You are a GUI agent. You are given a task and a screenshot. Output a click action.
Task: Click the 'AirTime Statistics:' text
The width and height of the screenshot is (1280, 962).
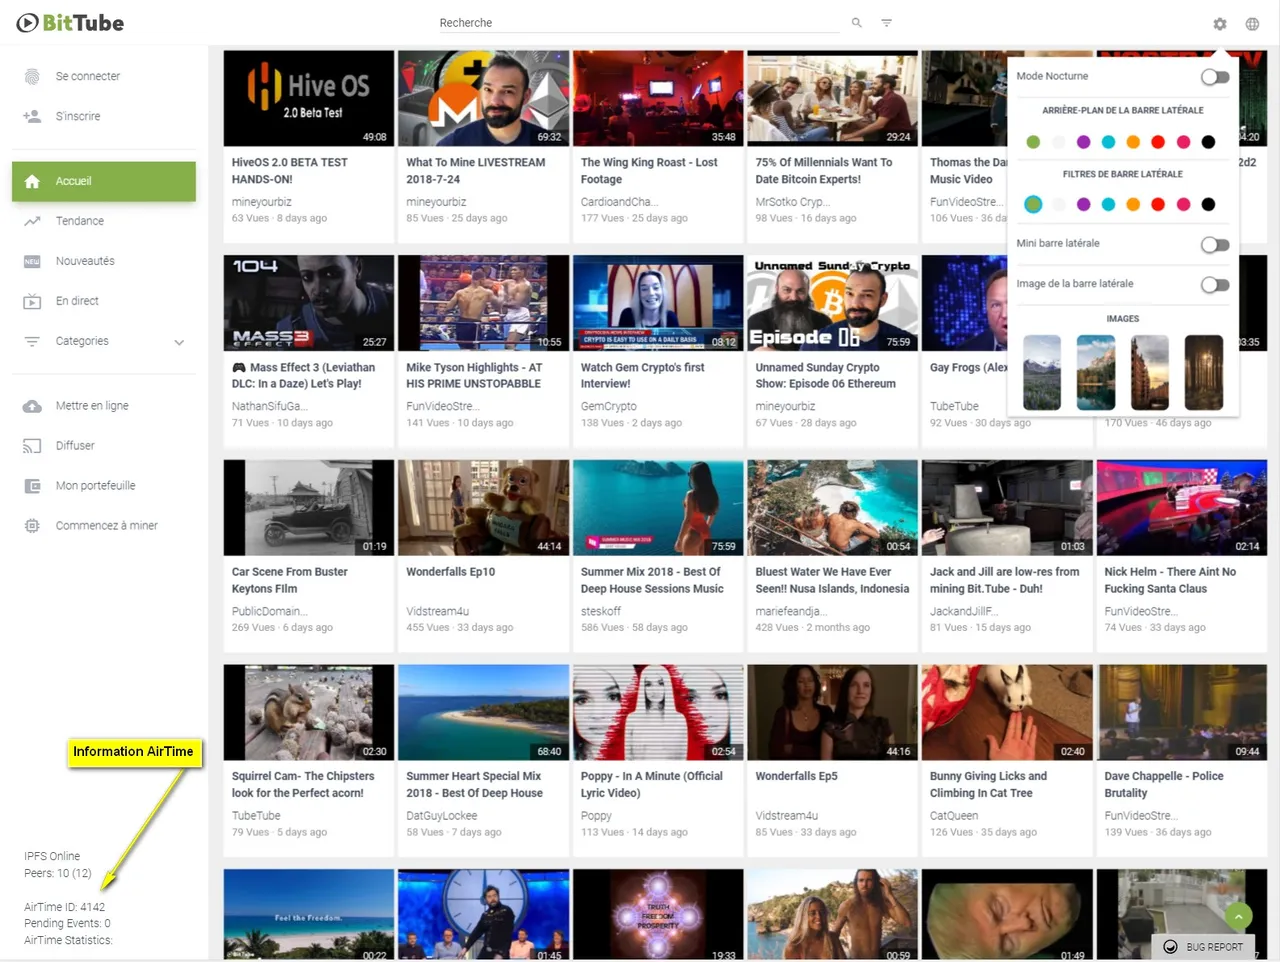pos(68,940)
